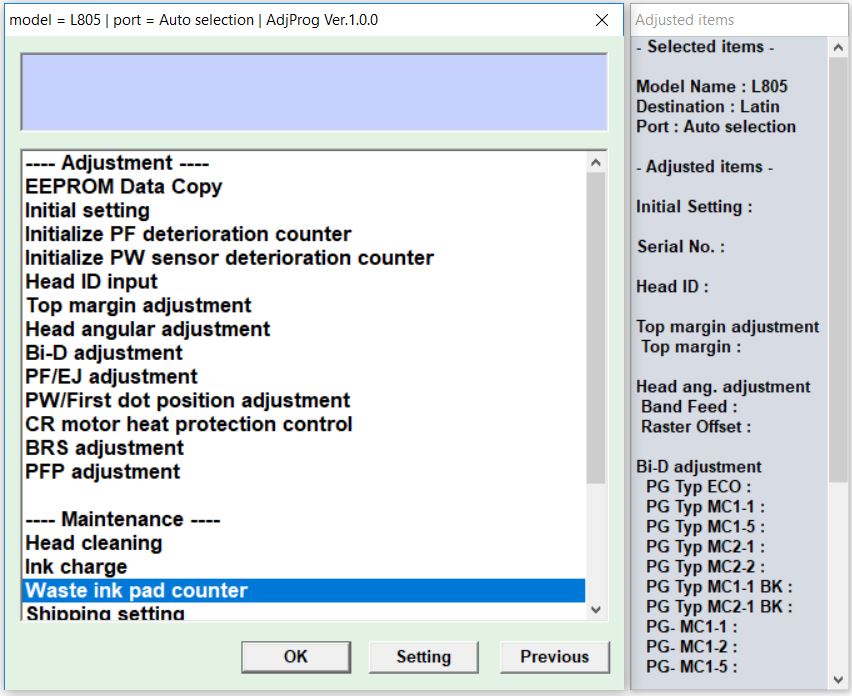Click Adjusted items panel scroll up arrow

click(838, 48)
